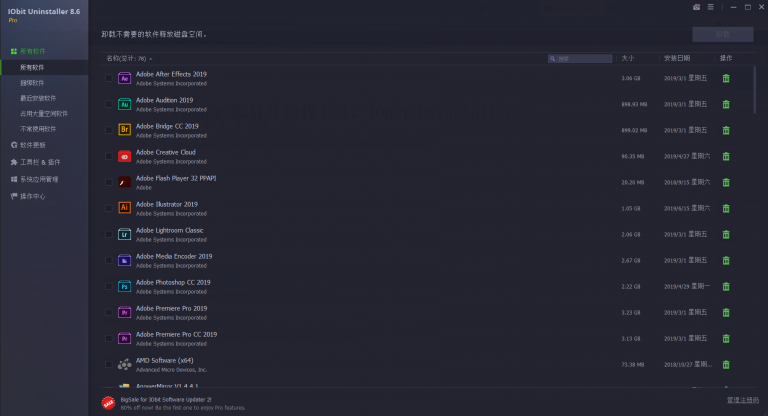Screen dimensions: 768x416
Task: Click the Adobe Premiere Pro CC 2019 icon
Action: (x=124, y=338)
